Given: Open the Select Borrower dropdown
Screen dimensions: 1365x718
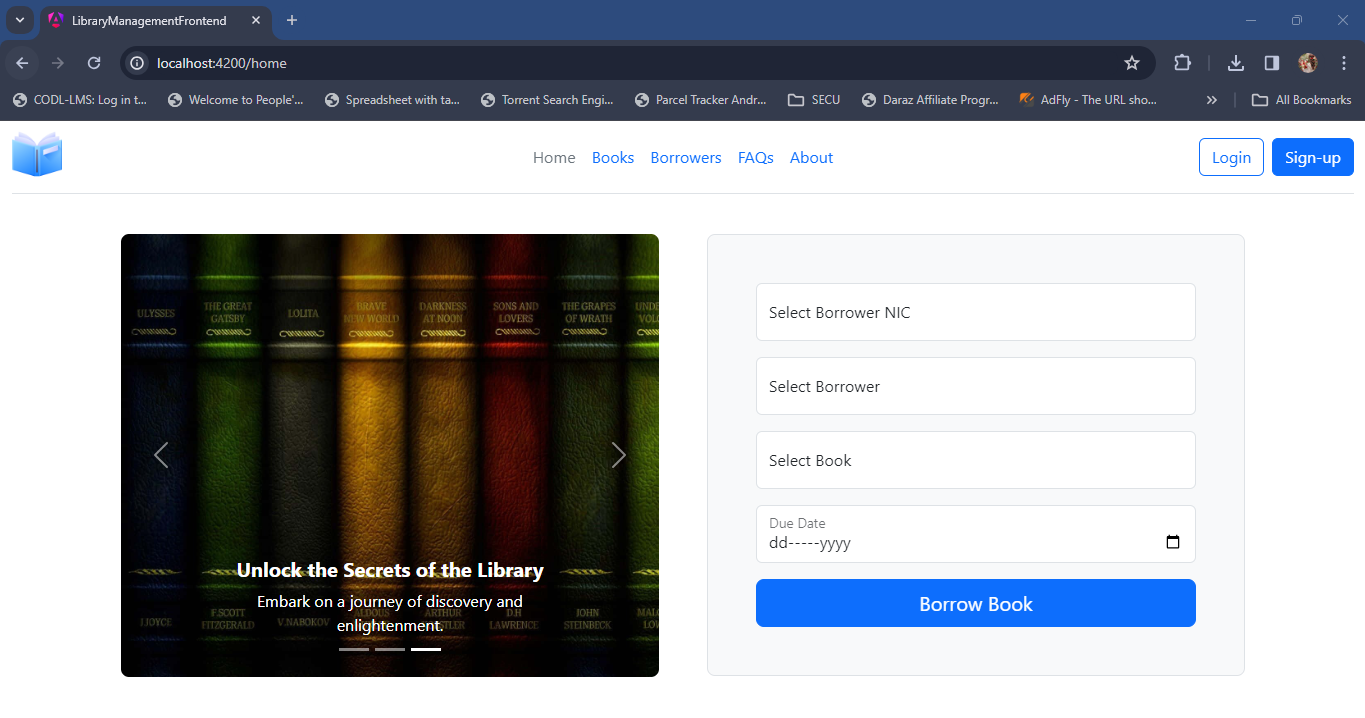Looking at the screenshot, I should point(975,386).
